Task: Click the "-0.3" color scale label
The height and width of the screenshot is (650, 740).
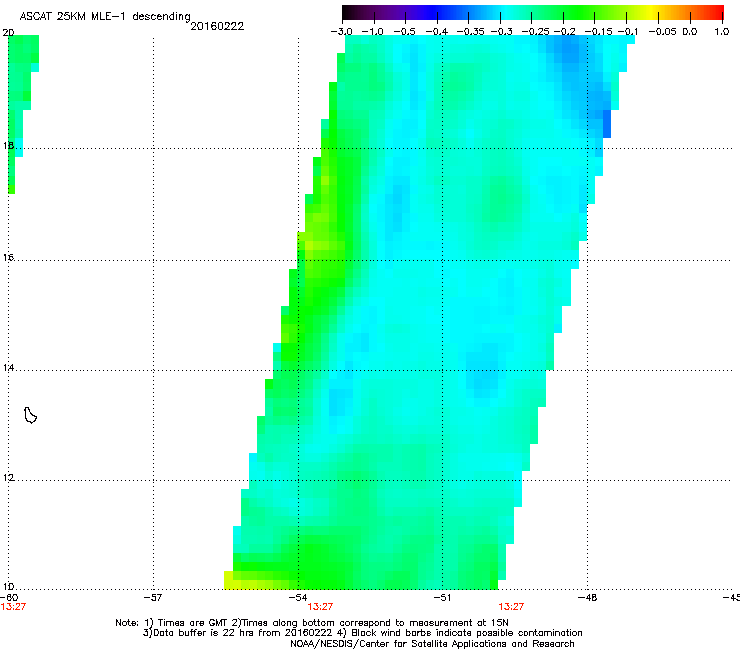Action: pyautogui.click(x=502, y=32)
